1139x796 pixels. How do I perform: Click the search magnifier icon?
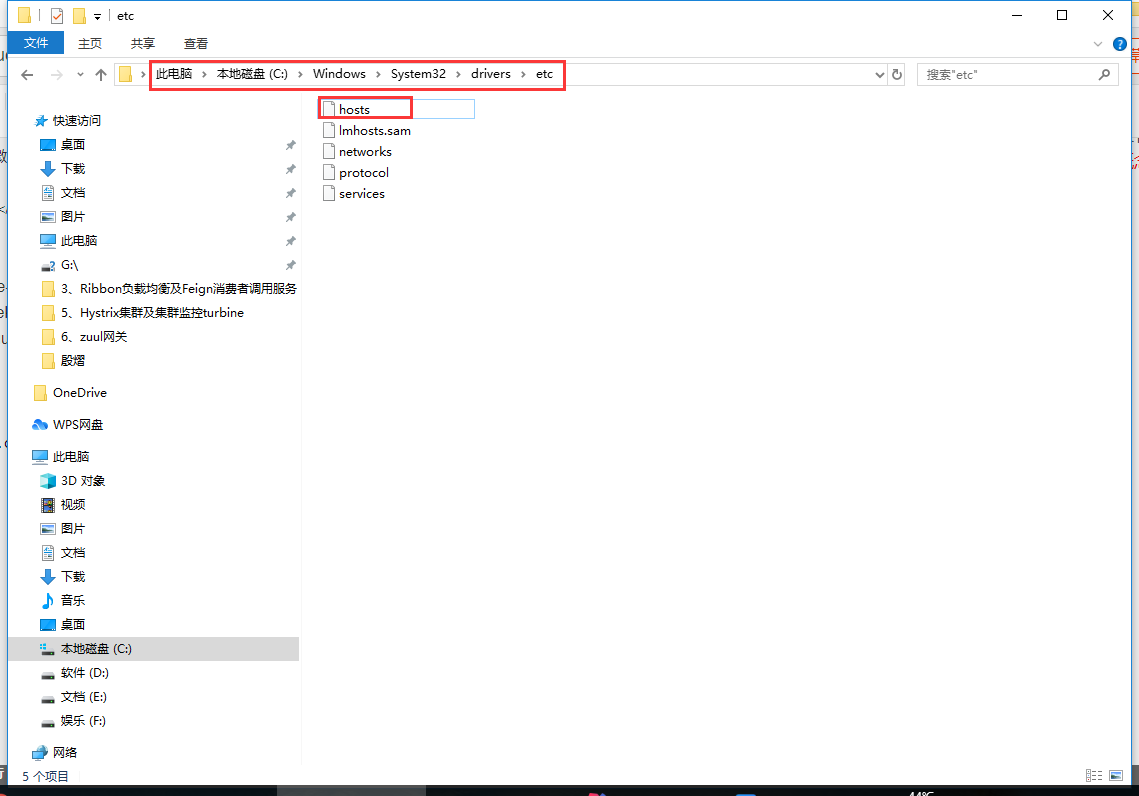click(x=1104, y=75)
